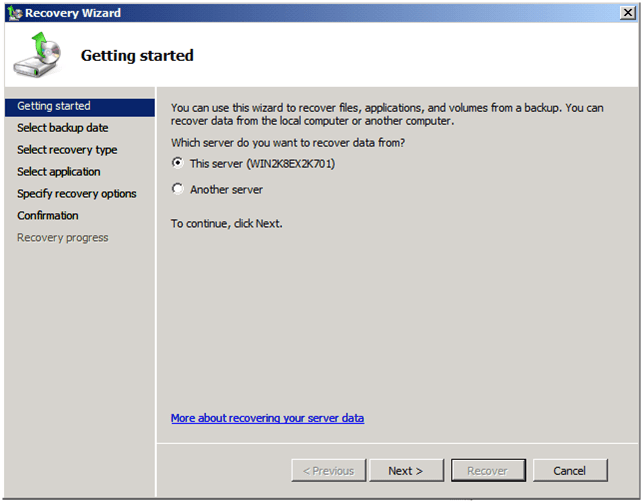The image size is (644, 504).
Task: Click the Recovery Wizard title bar icon
Action: (14, 13)
